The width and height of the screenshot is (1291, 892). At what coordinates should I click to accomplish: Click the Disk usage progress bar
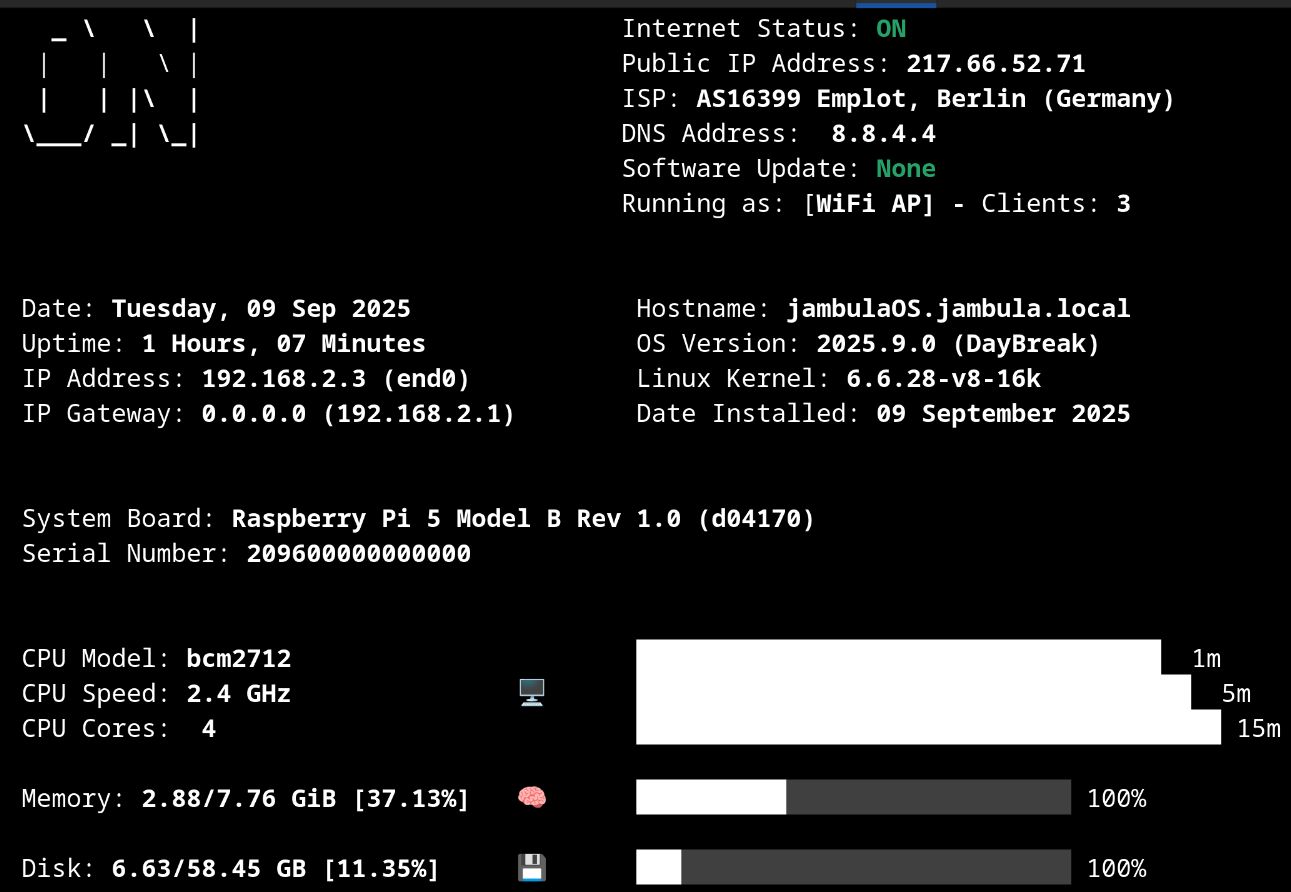(x=853, y=867)
